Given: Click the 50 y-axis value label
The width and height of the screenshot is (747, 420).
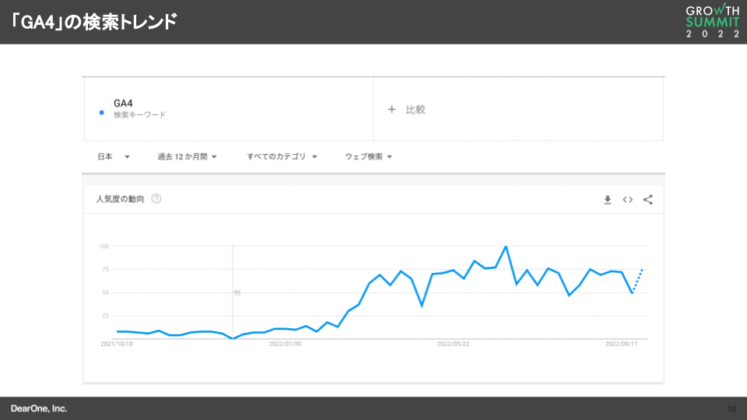Looking at the screenshot, I should 105,292.
